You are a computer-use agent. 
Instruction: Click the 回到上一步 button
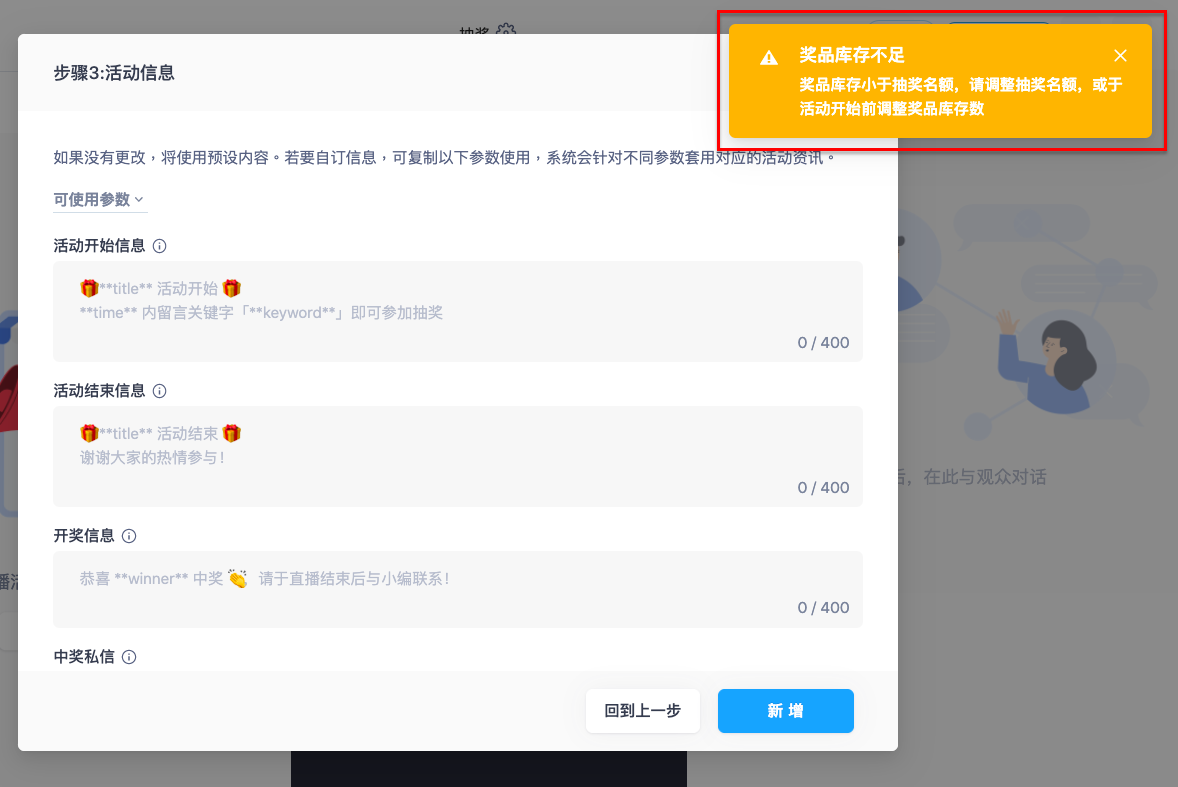pos(642,710)
